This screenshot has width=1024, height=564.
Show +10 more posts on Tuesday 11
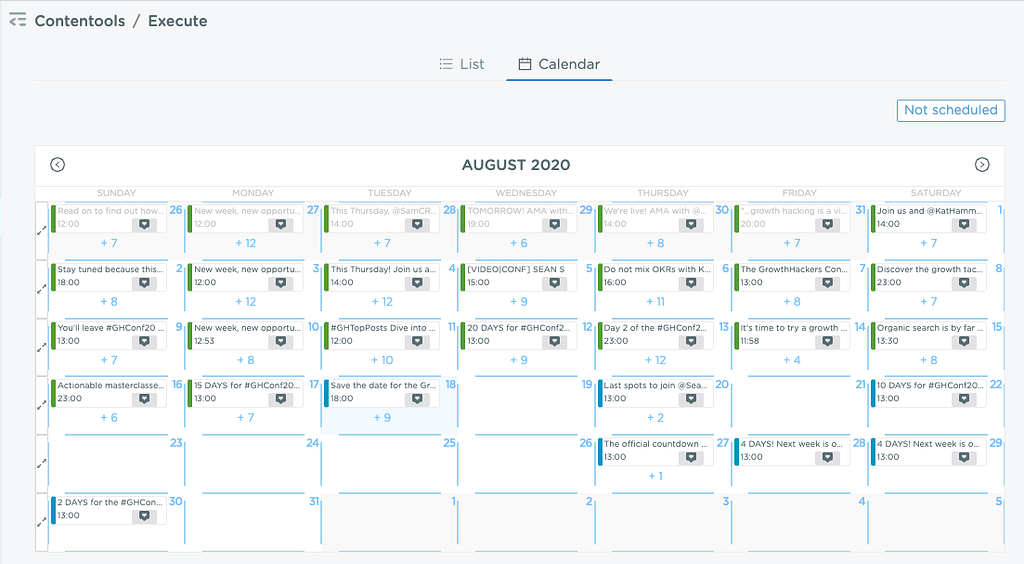point(382,360)
